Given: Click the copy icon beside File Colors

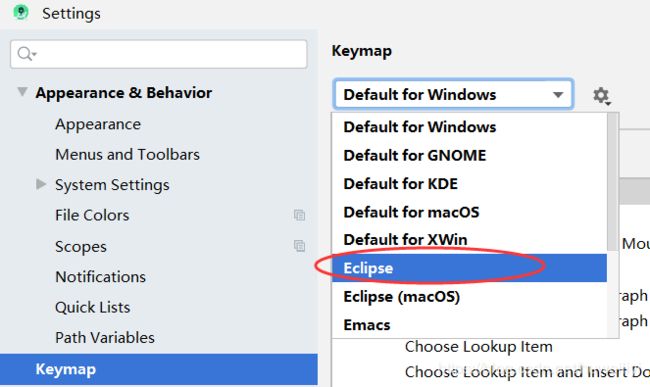Looking at the screenshot, I should pyautogui.click(x=299, y=215).
